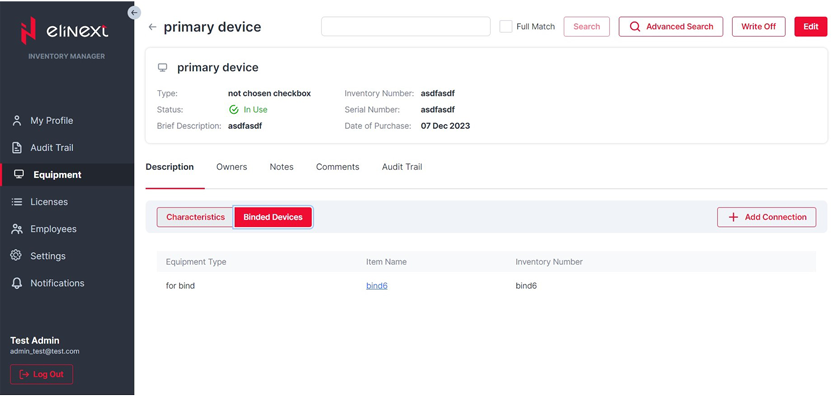The image size is (834, 396).
Task: Click the Employees people icon in sidebar
Action: tap(17, 229)
